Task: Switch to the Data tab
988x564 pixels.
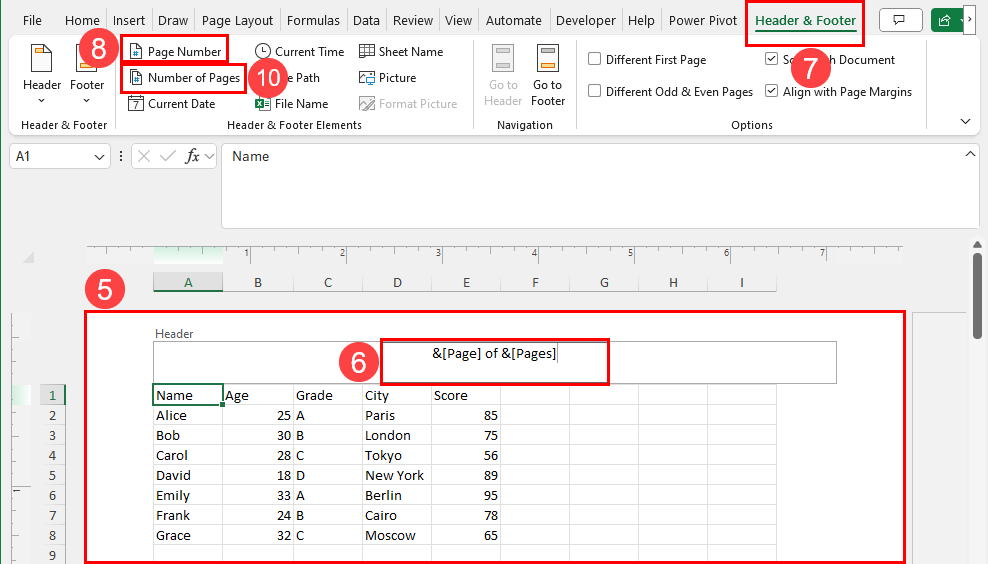Action: (x=366, y=20)
